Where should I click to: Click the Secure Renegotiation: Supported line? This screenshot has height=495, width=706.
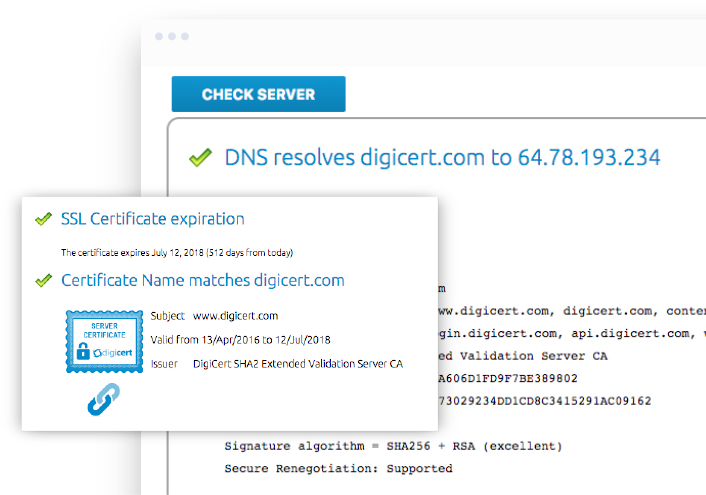(x=339, y=469)
